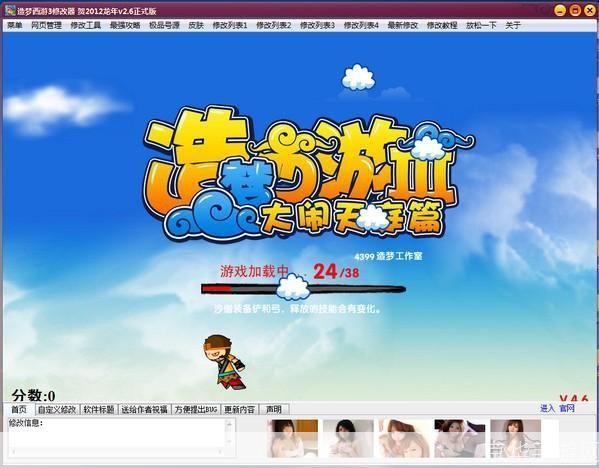Open the 修改教程 menu
This screenshot has width=599, height=468.
(442, 26)
